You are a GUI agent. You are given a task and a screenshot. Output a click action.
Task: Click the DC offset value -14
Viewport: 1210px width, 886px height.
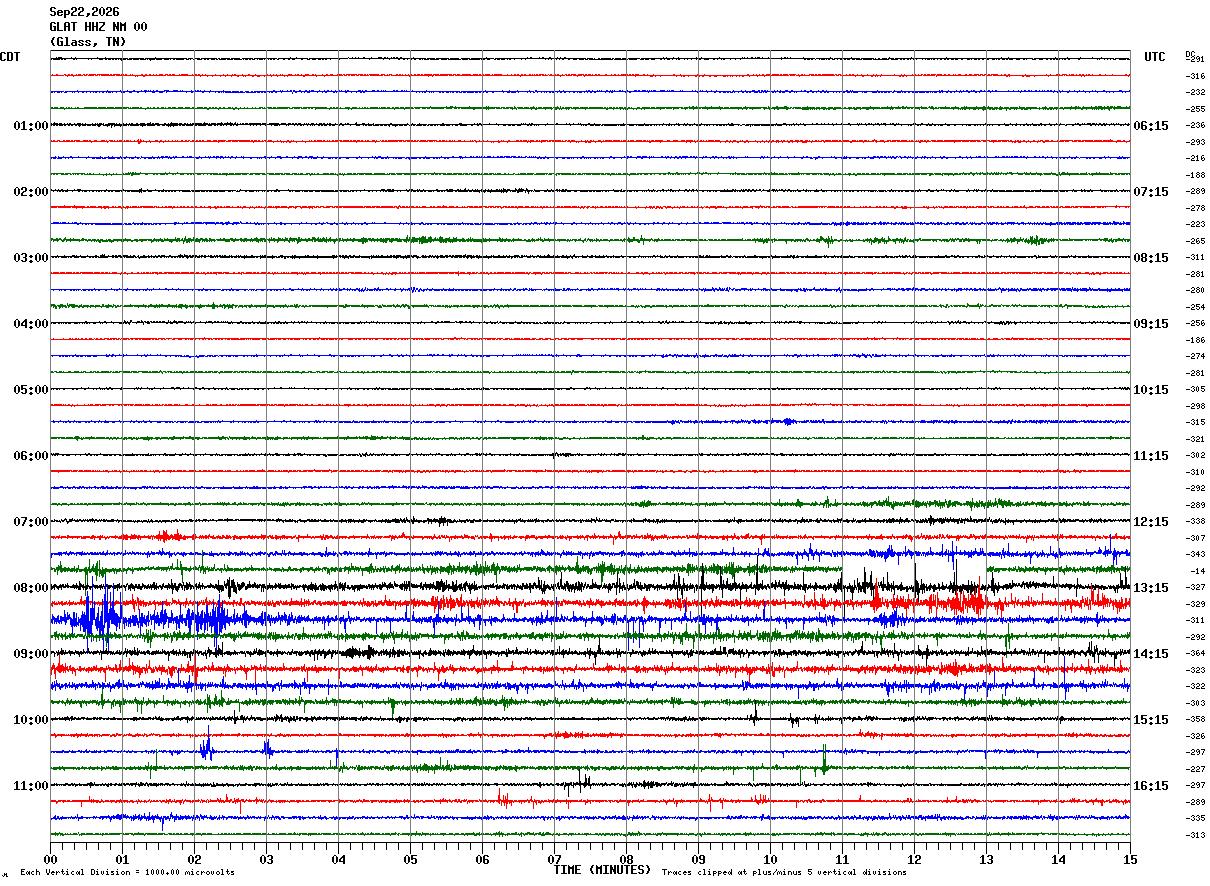point(1196,571)
